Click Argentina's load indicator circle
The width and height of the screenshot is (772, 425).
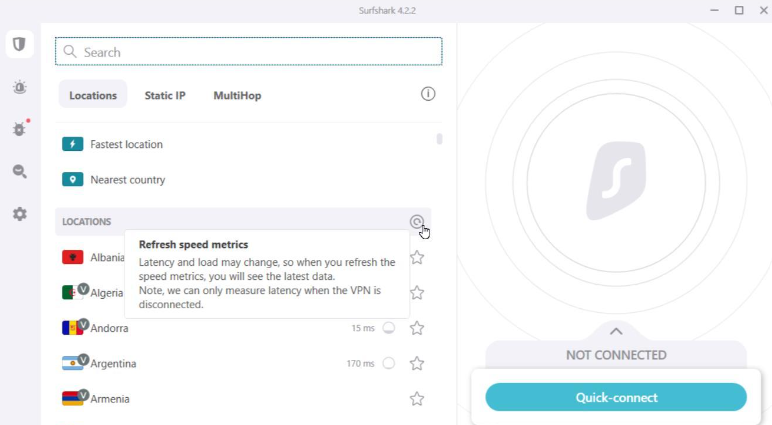coord(388,363)
